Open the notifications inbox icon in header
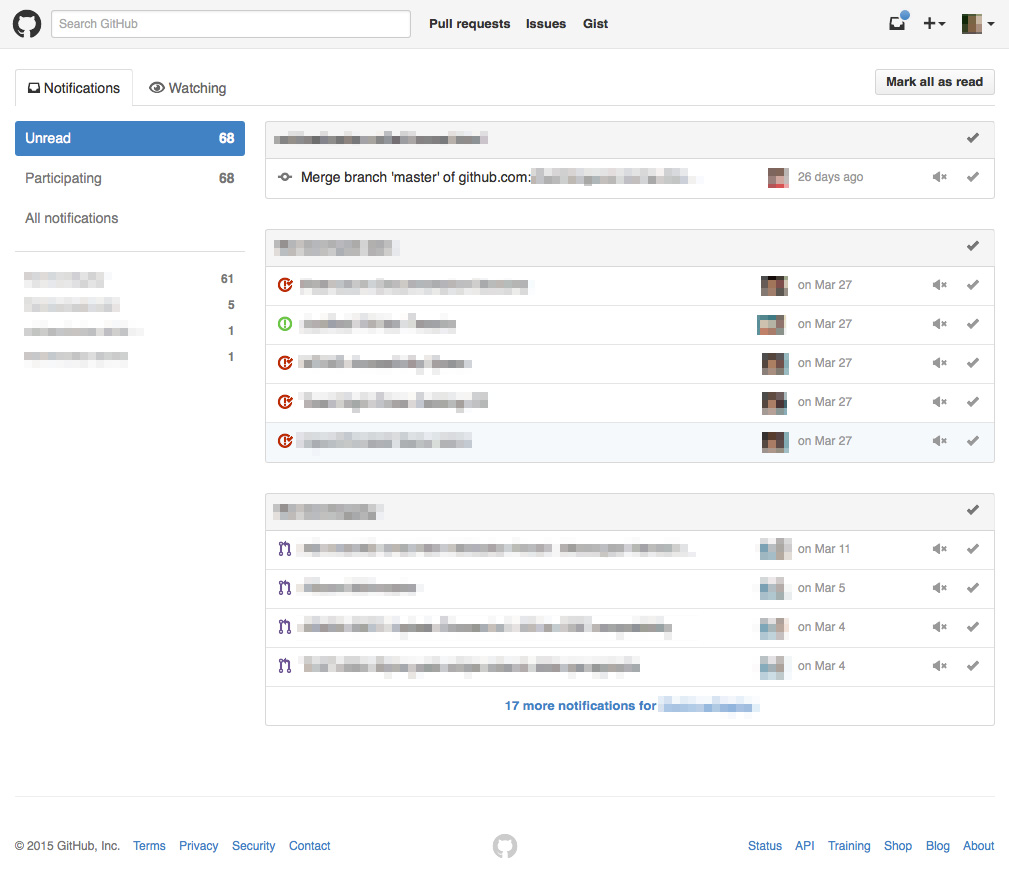1009x895 pixels. (x=897, y=24)
